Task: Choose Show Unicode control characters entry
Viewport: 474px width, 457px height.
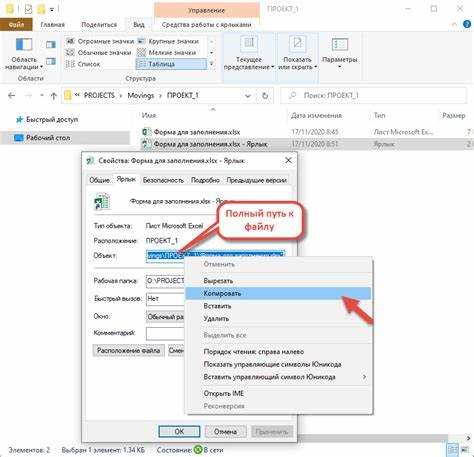Action: [278, 365]
